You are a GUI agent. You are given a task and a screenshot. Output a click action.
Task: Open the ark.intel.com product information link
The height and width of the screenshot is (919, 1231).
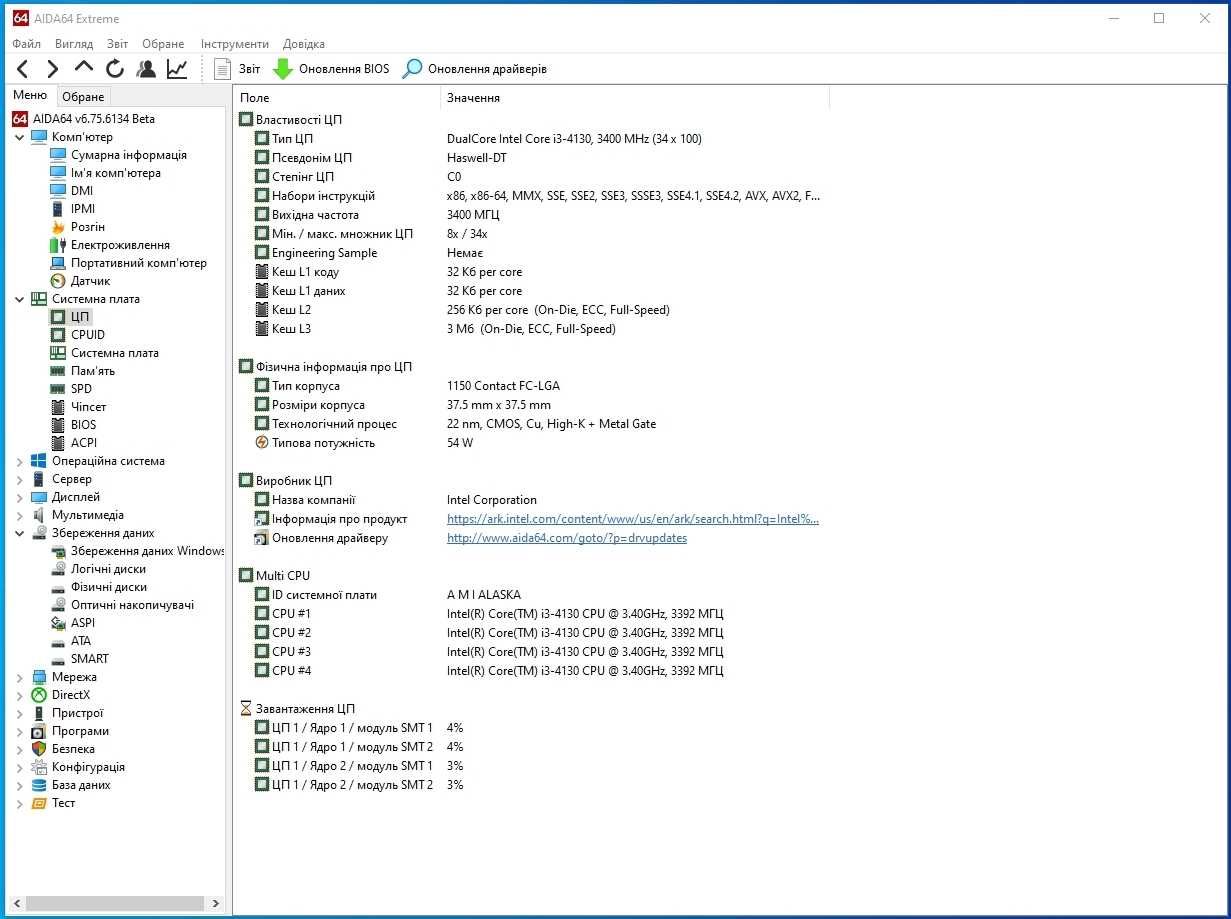(x=633, y=519)
